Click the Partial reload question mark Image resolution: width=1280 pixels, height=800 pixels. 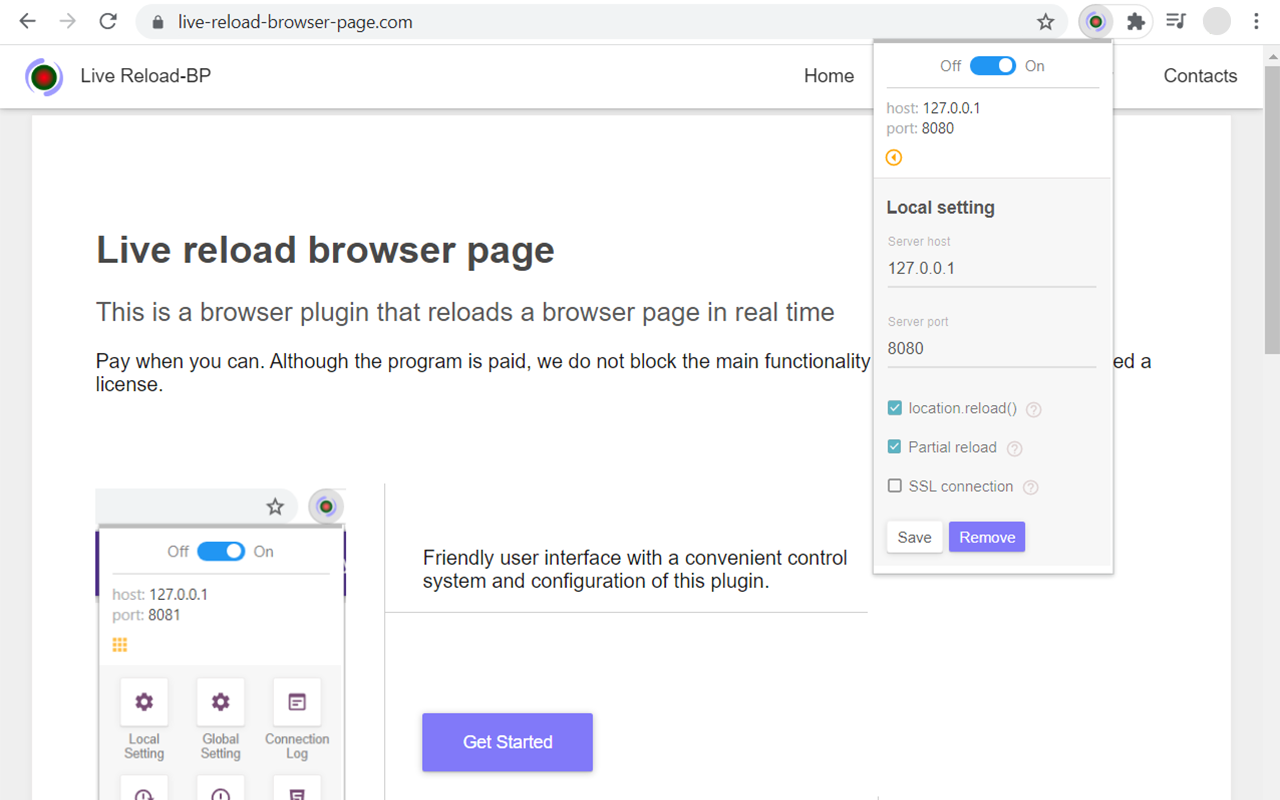click(x=1014, y=448)
